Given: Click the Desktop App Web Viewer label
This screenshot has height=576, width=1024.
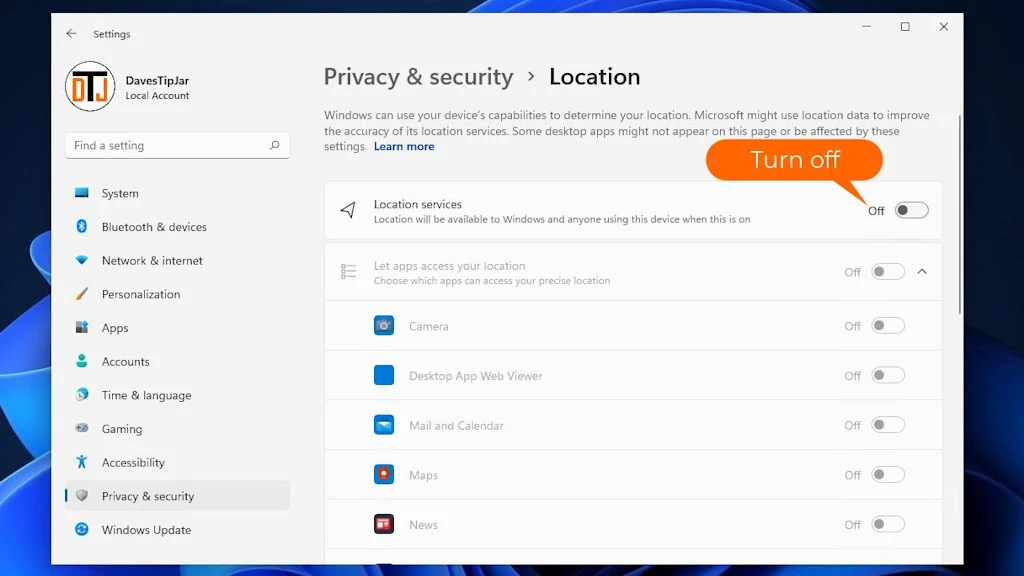Looking at the screenshot, I should click(x=475, y=376).
